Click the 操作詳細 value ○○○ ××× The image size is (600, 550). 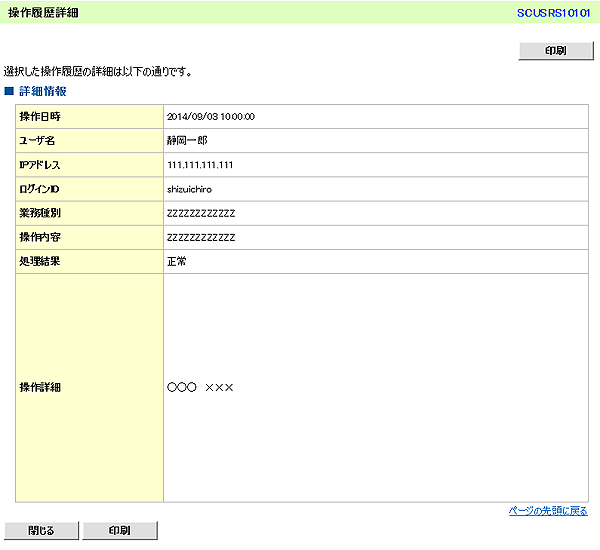click(200, 387)
